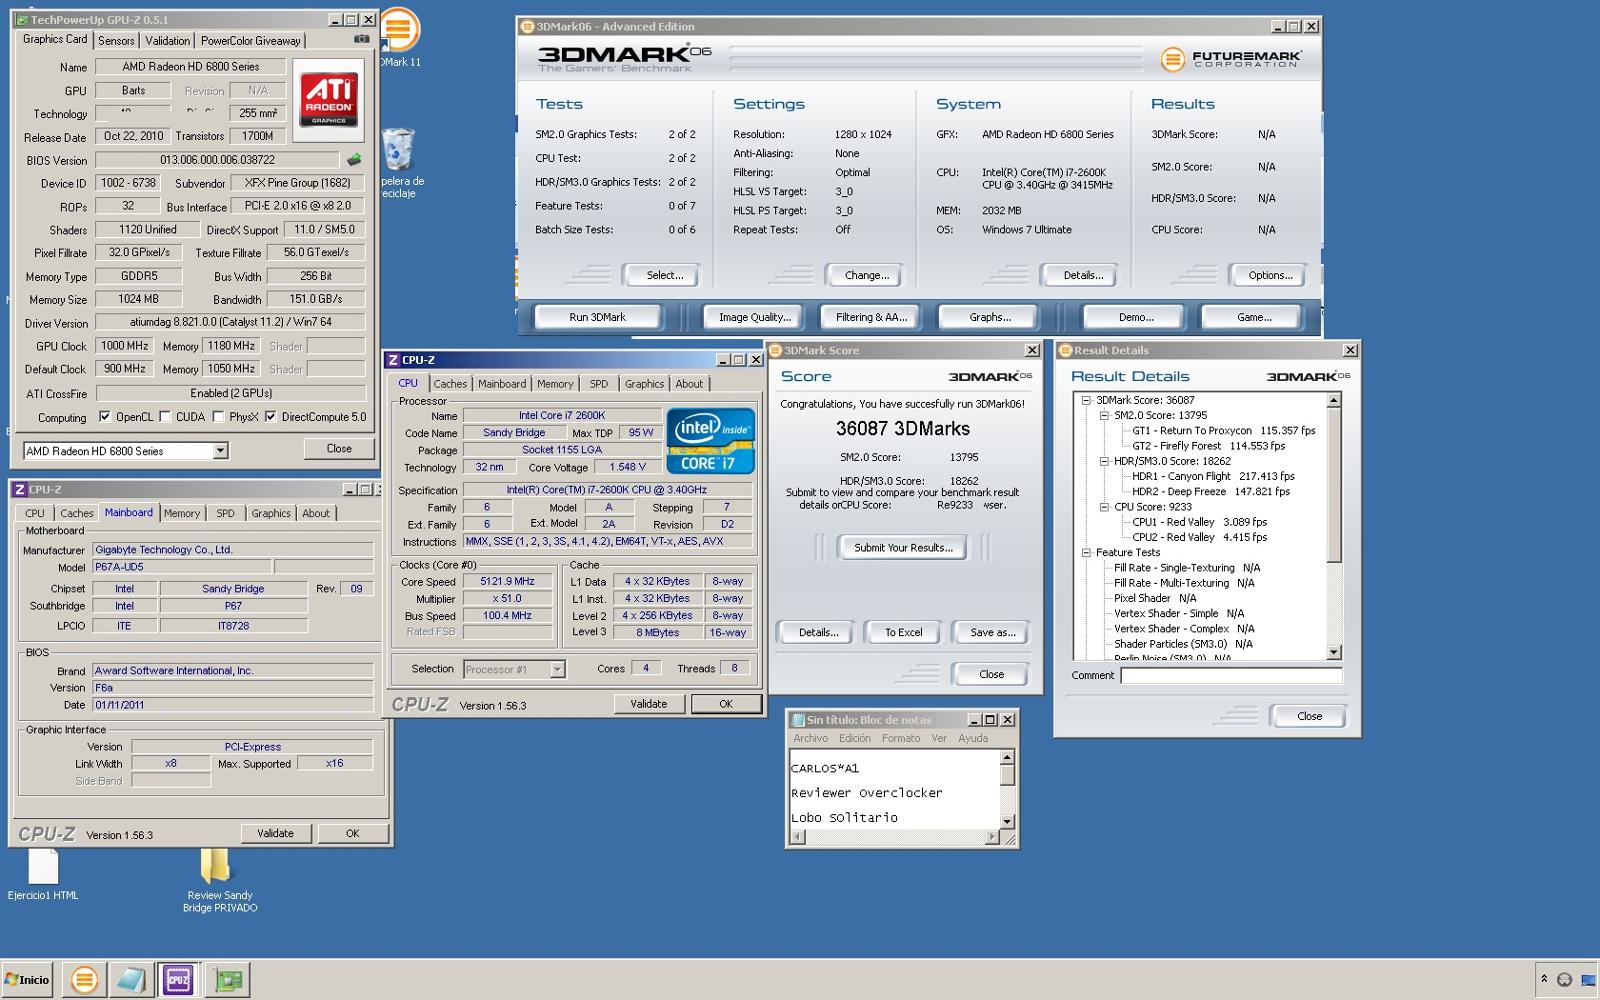Click the GPU-Z taskbar icon
The image size is (1600, 1000).
click(x=228, y=980)
